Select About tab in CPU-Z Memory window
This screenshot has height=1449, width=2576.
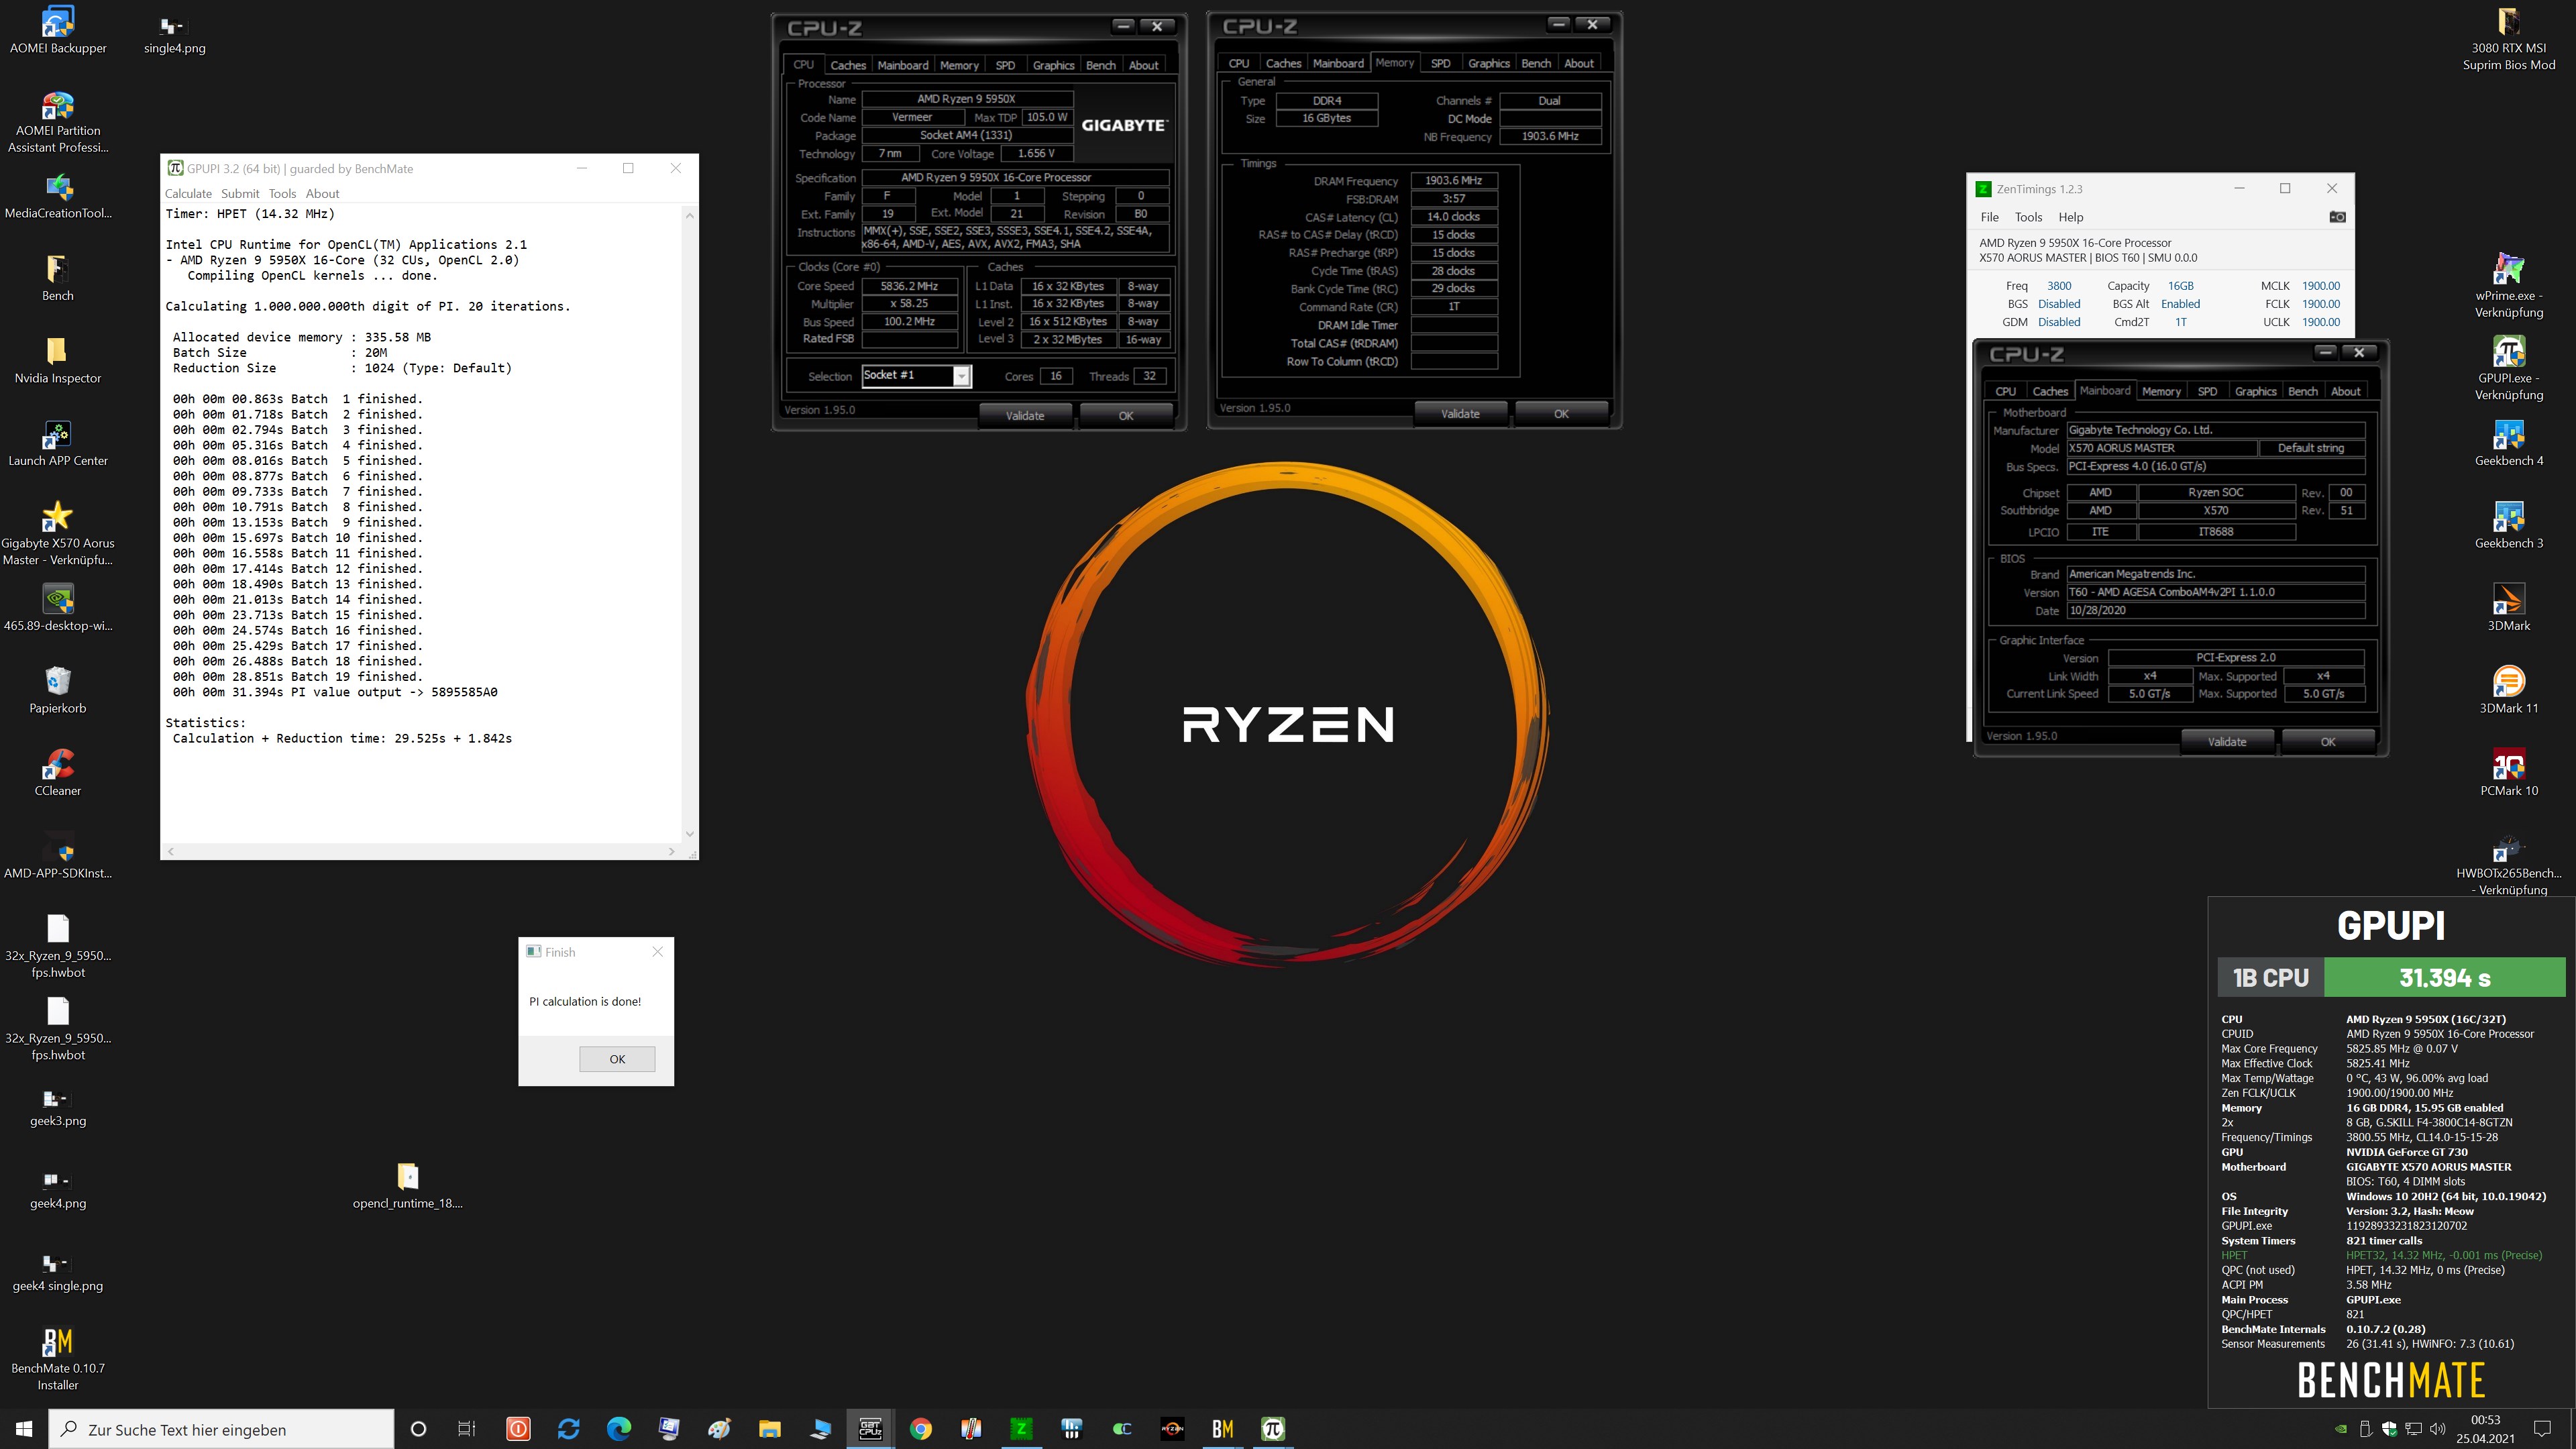point(1579,63)
